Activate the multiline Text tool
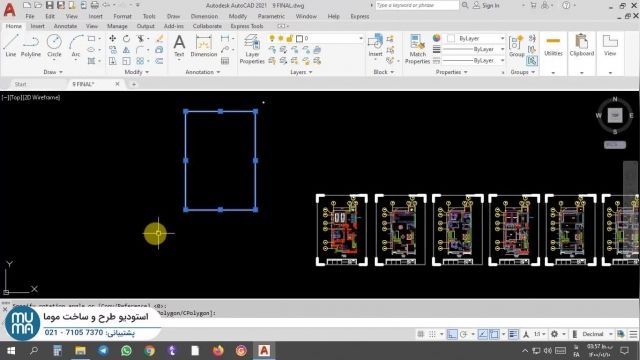 [179, 46]
